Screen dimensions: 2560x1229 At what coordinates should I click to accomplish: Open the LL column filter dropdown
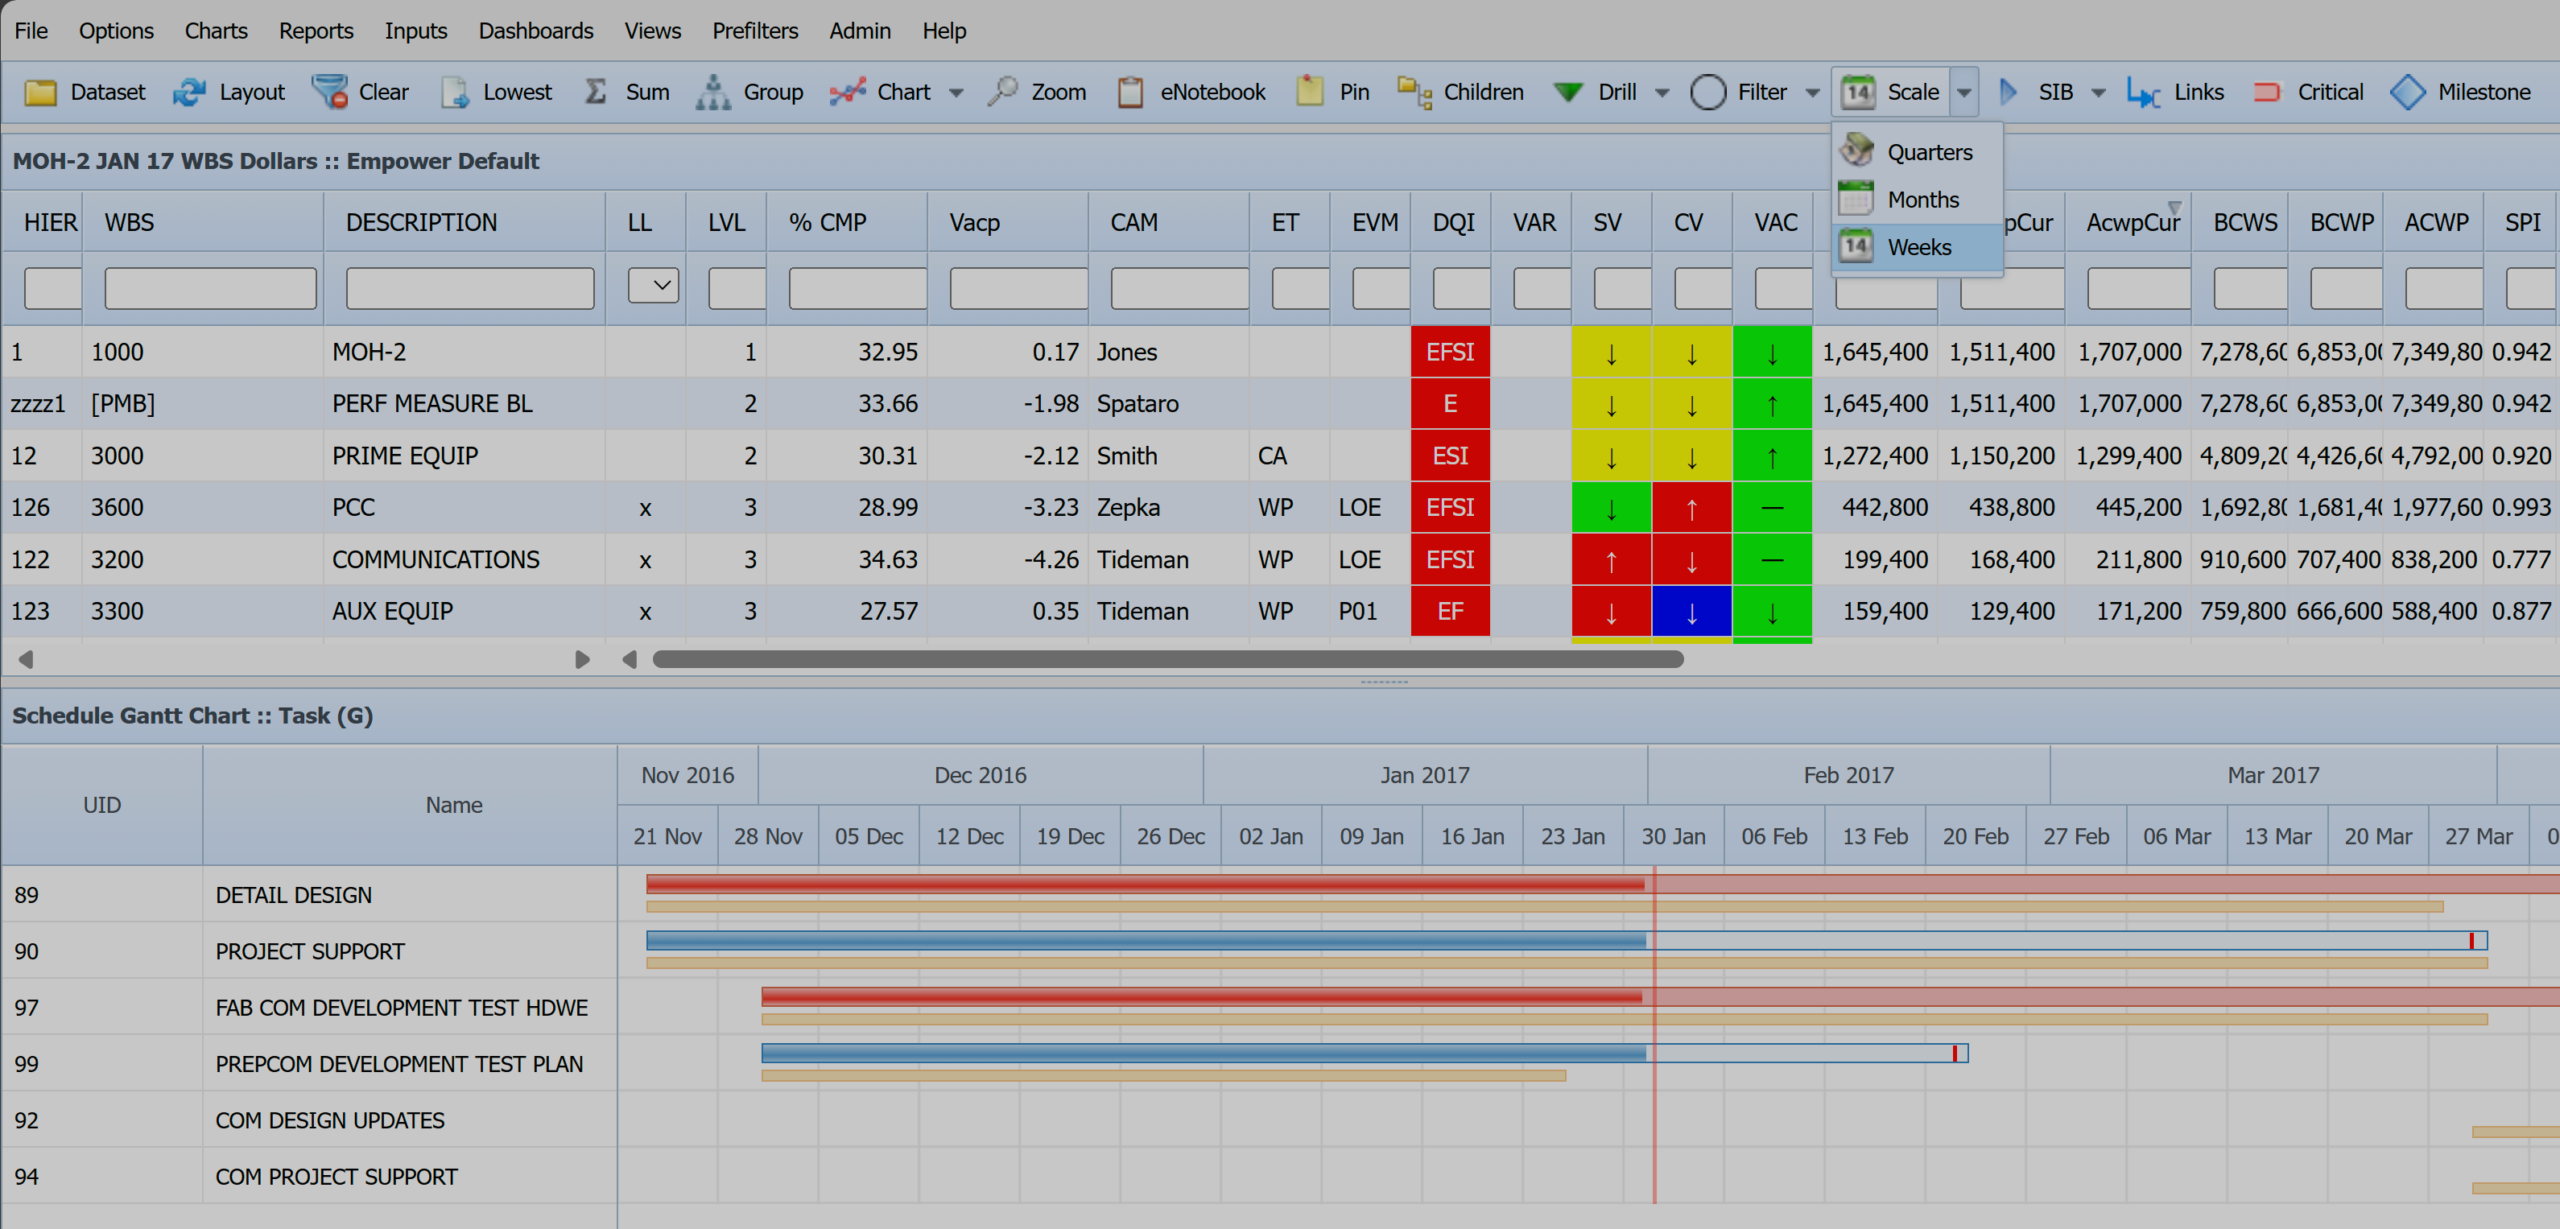(x=655, y=285)
